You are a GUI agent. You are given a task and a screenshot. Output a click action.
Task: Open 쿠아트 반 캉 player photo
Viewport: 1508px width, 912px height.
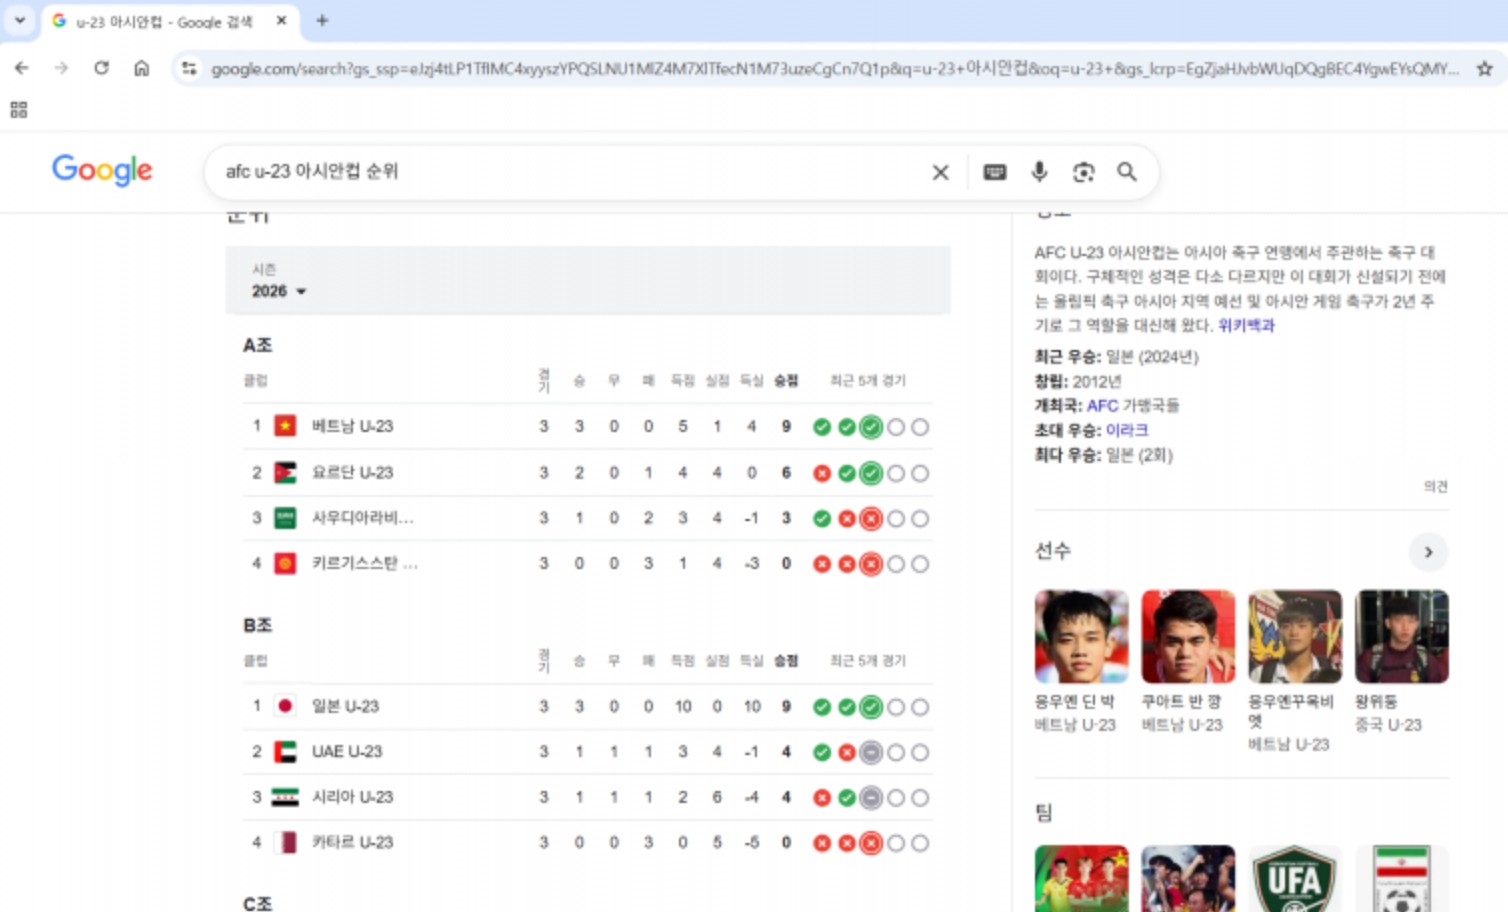point(1188,636)
